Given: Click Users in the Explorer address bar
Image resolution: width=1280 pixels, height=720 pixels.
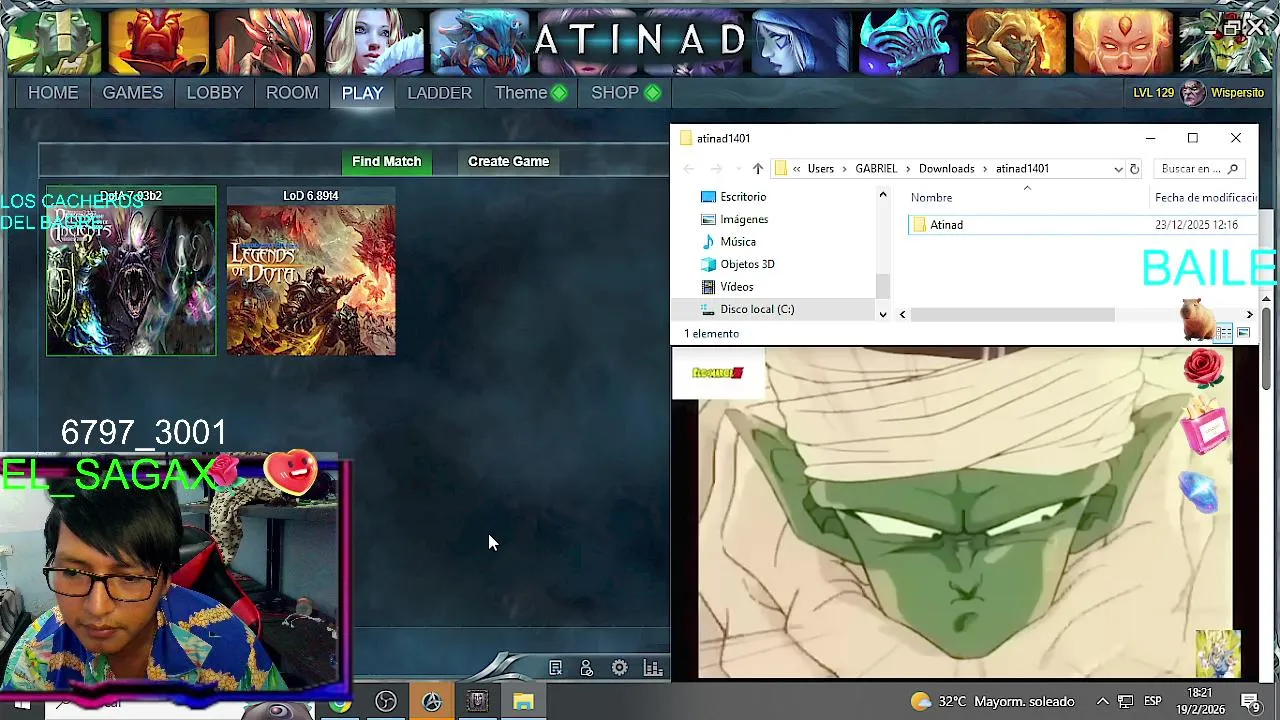Looking at the screenshot, I should click(x=821, y=169).
